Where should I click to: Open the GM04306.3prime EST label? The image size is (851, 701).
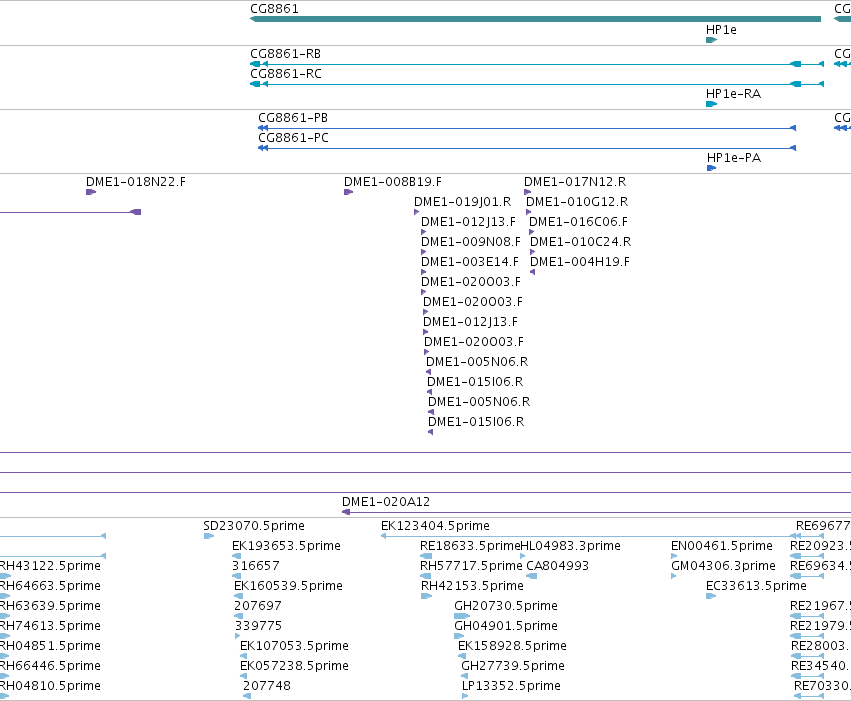pyautogui.click(x=723, y=566)
